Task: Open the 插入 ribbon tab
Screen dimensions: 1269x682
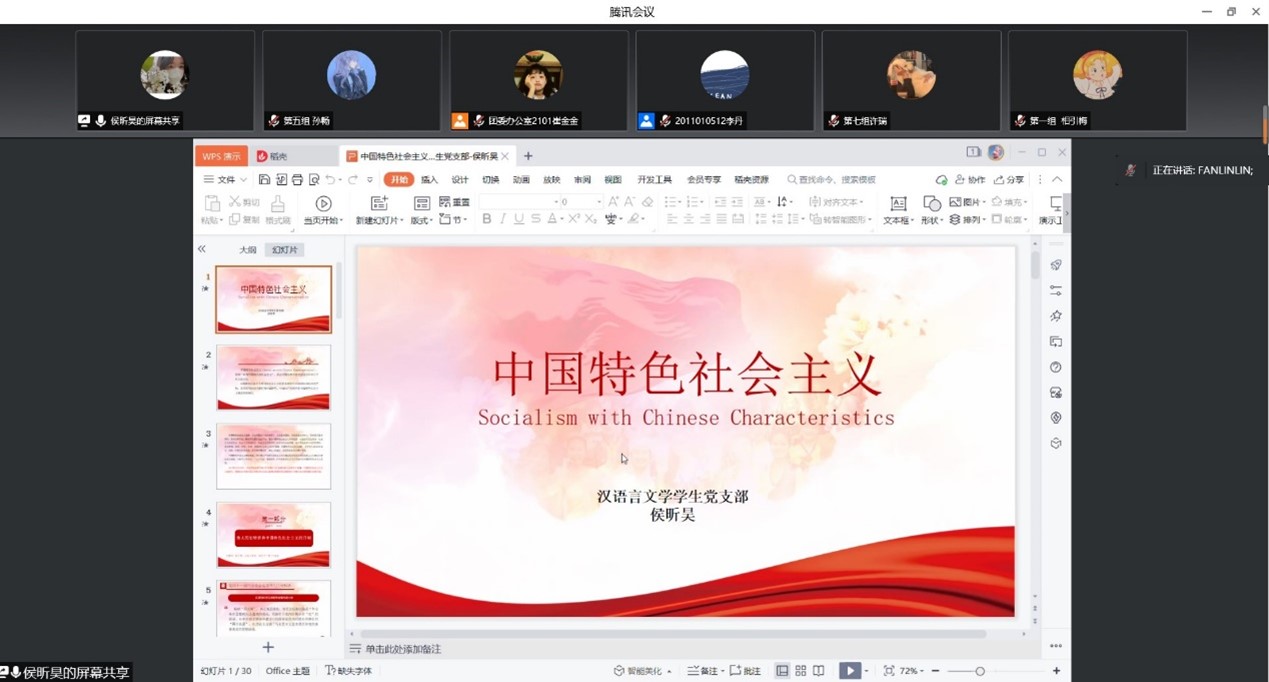Action: click(429, 180)
